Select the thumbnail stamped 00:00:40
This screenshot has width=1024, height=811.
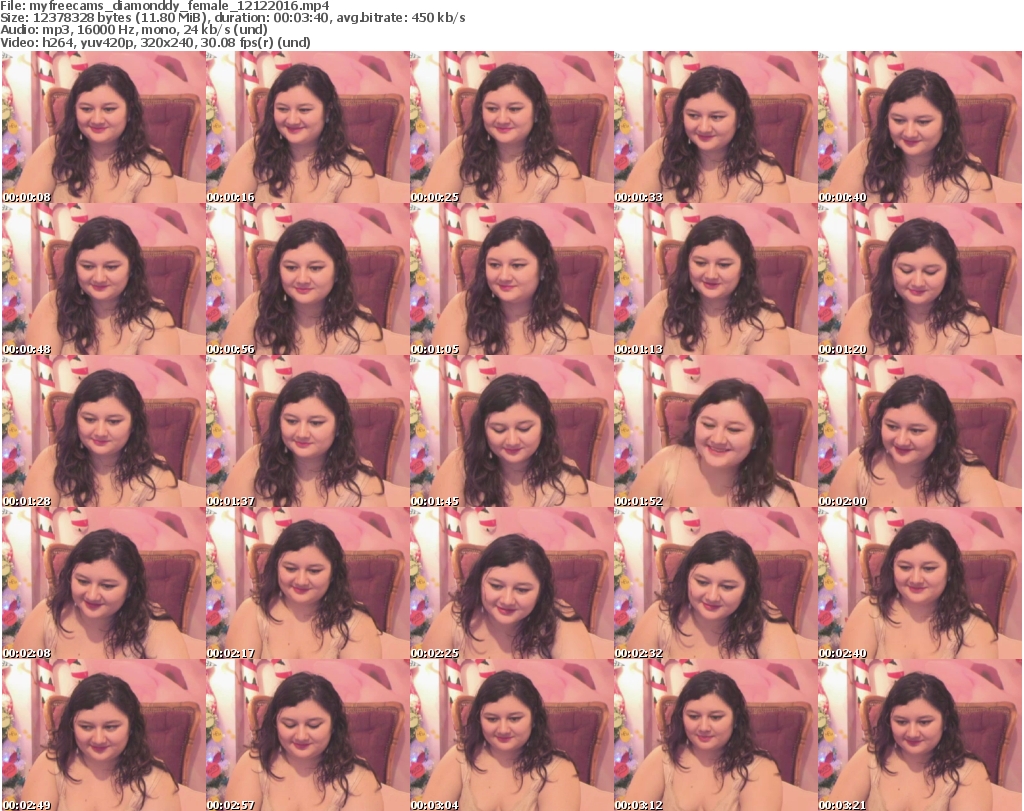(920, 127)
